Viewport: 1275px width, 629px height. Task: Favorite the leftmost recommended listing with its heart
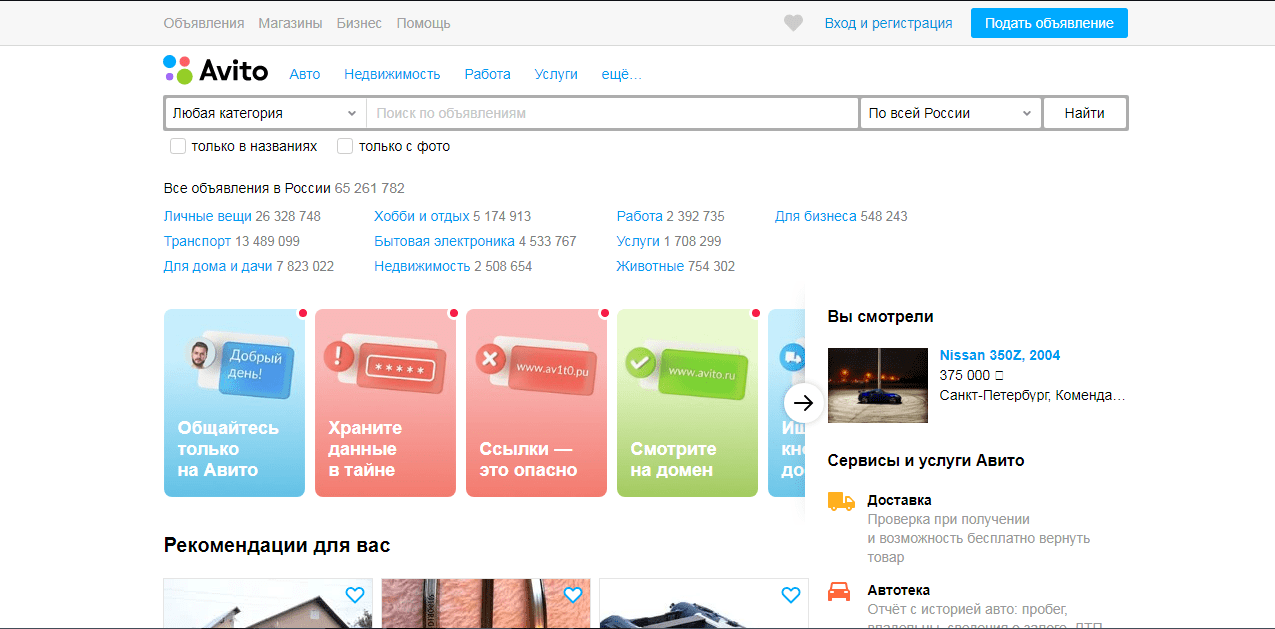point(354,595)
